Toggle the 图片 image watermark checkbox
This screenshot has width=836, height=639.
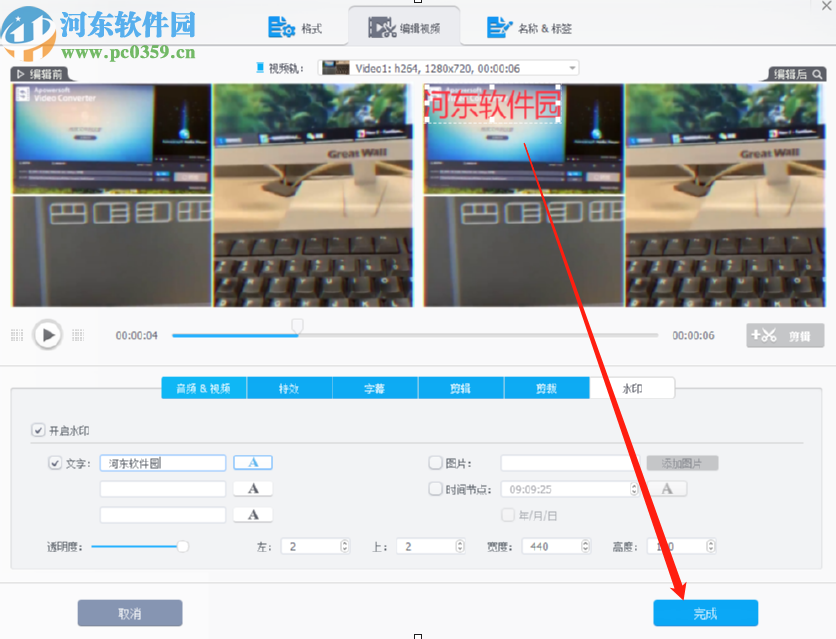[436, 463]
